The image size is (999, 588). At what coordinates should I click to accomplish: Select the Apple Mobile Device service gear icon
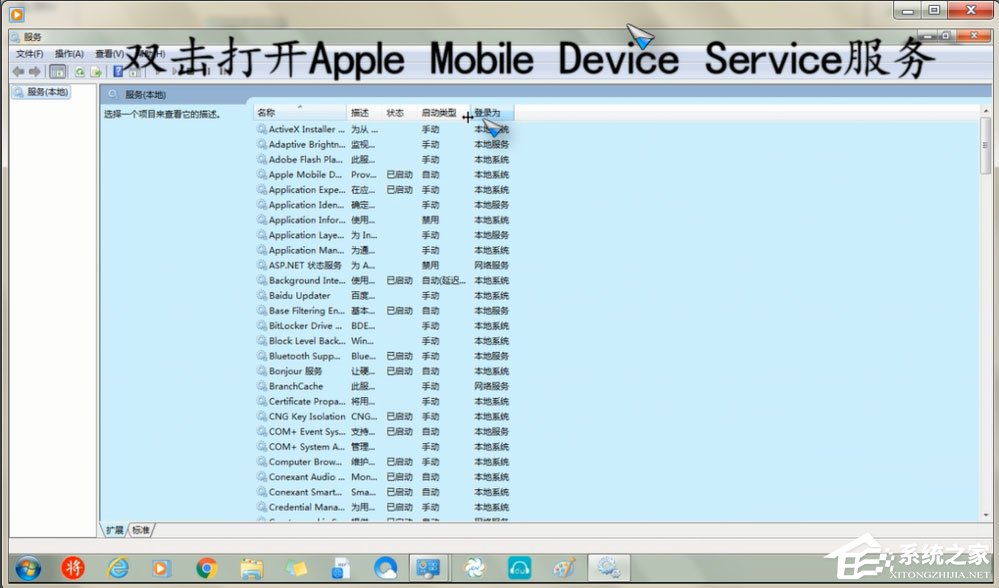tap(262, 174)
